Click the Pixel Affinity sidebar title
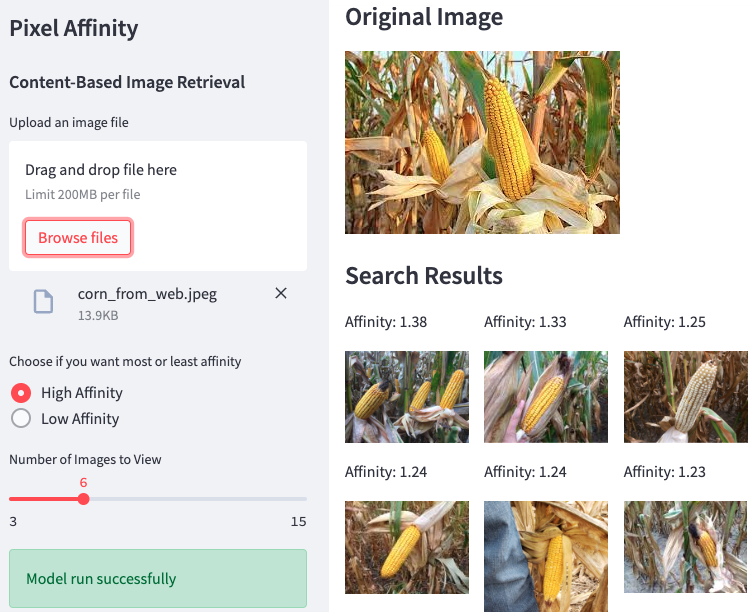756x612 pixels. (74, 28)
